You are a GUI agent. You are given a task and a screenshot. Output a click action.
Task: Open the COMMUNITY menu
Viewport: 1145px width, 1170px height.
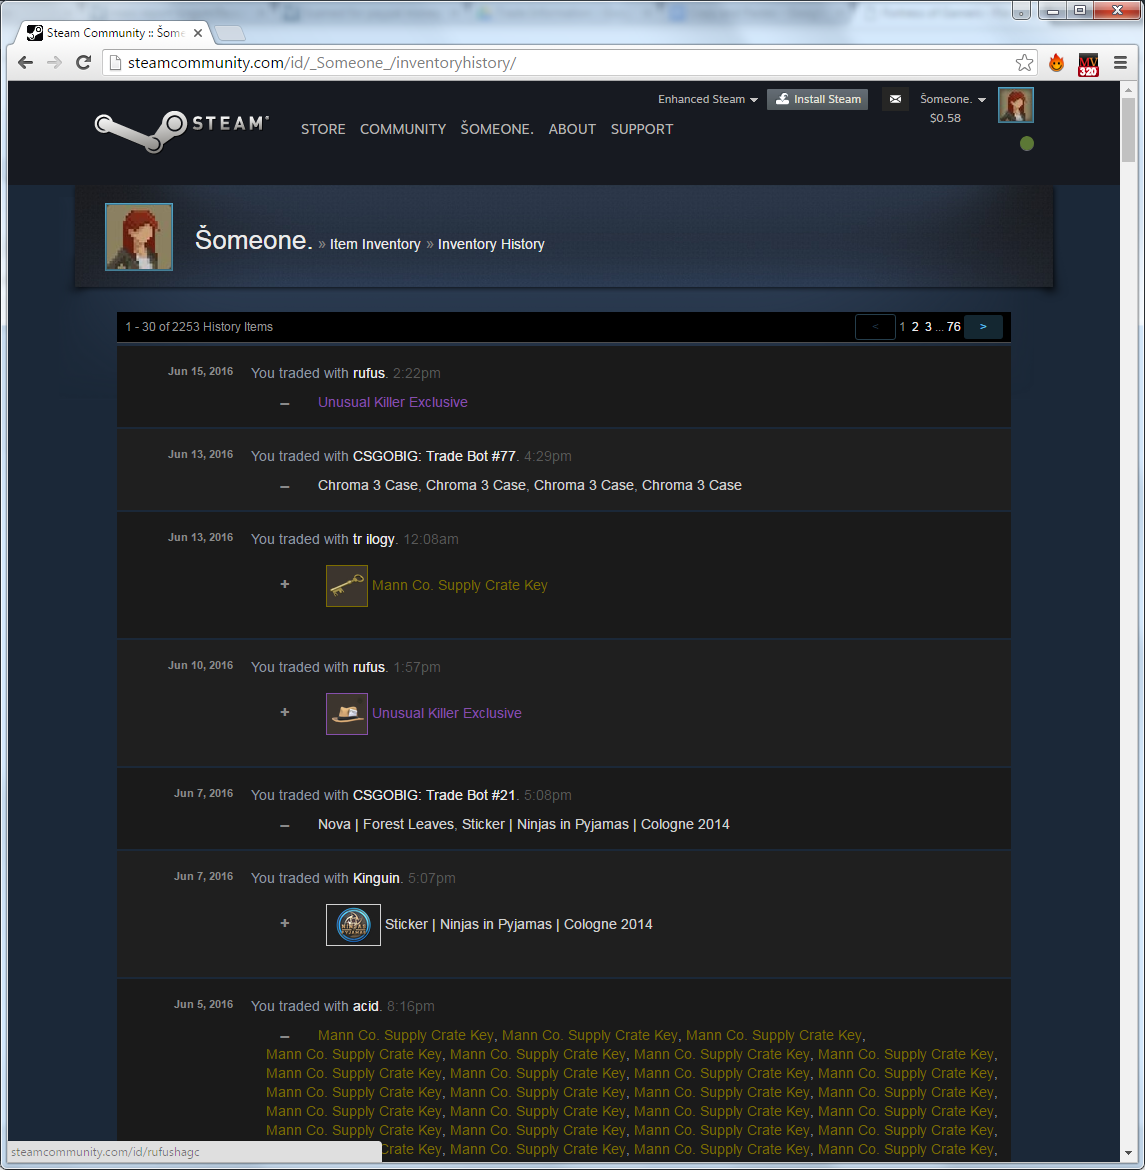(x=403, y=129)
